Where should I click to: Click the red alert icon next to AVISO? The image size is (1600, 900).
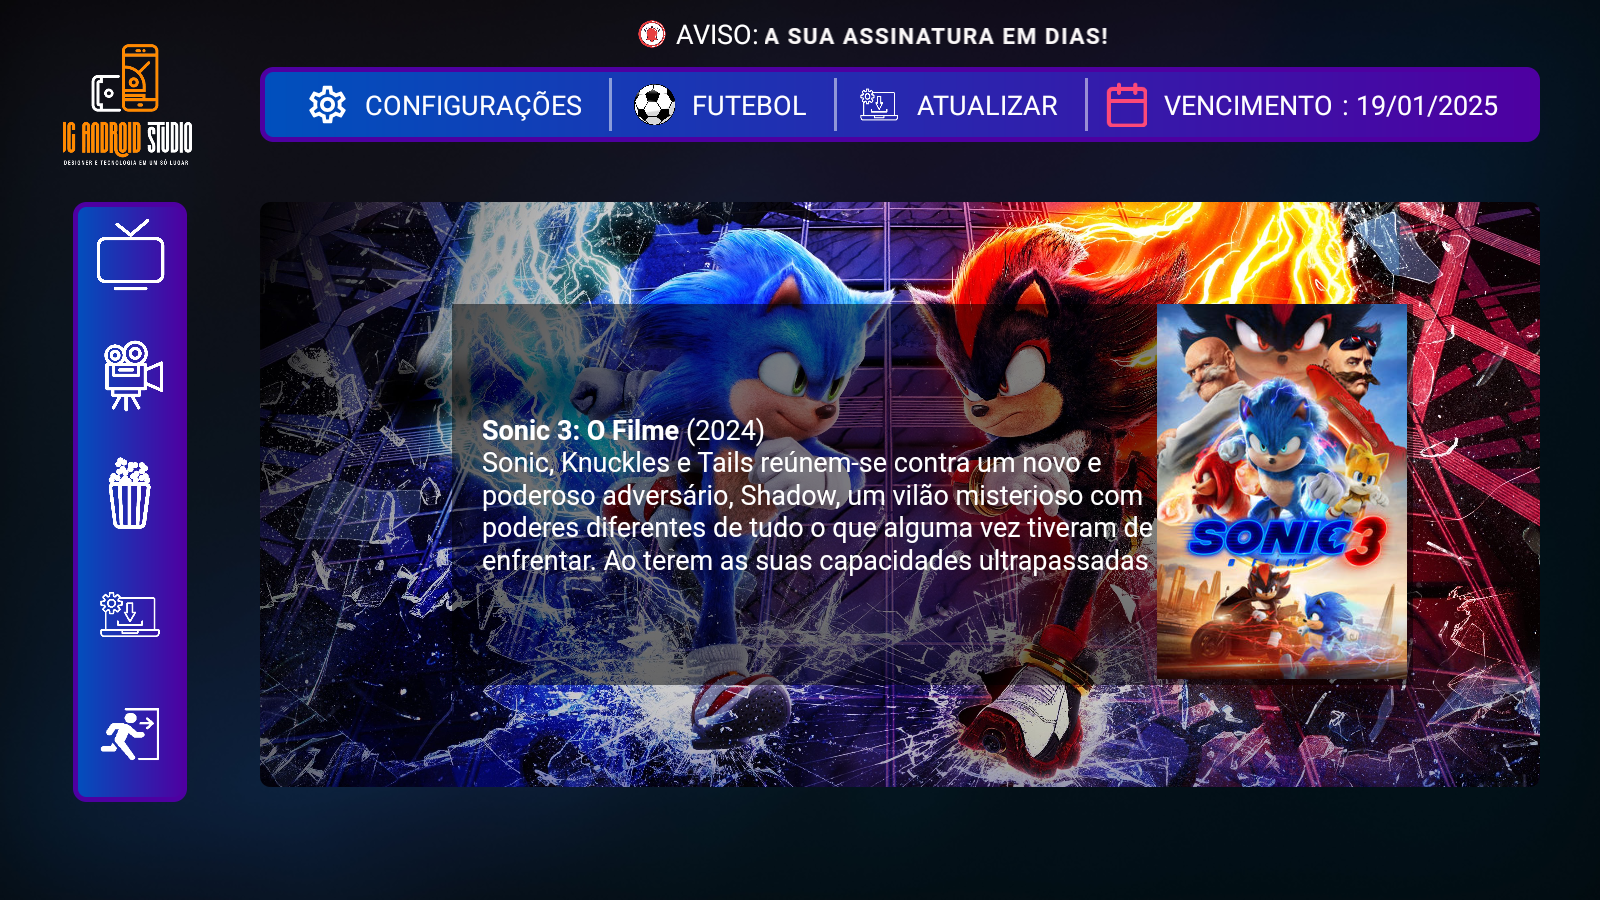tap(652, 35)
